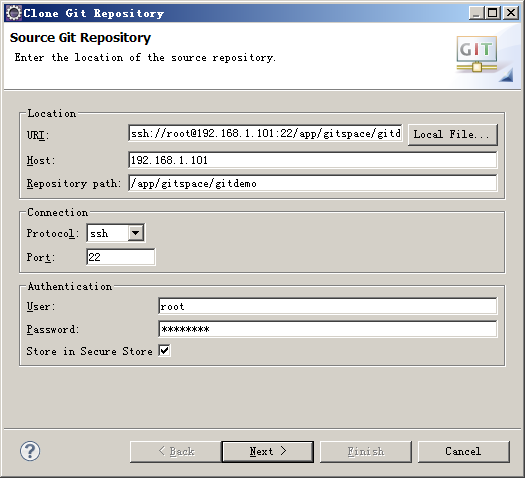Minimize the Clone Git Repository window
This screenshot has width=525, height=478.
point(475,13)
